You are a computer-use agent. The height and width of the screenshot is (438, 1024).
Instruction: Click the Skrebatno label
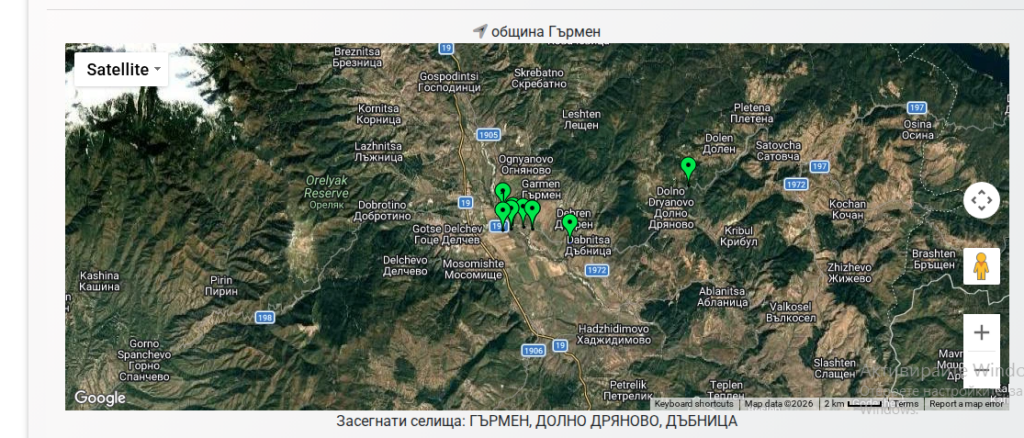(x=539, y=78)
